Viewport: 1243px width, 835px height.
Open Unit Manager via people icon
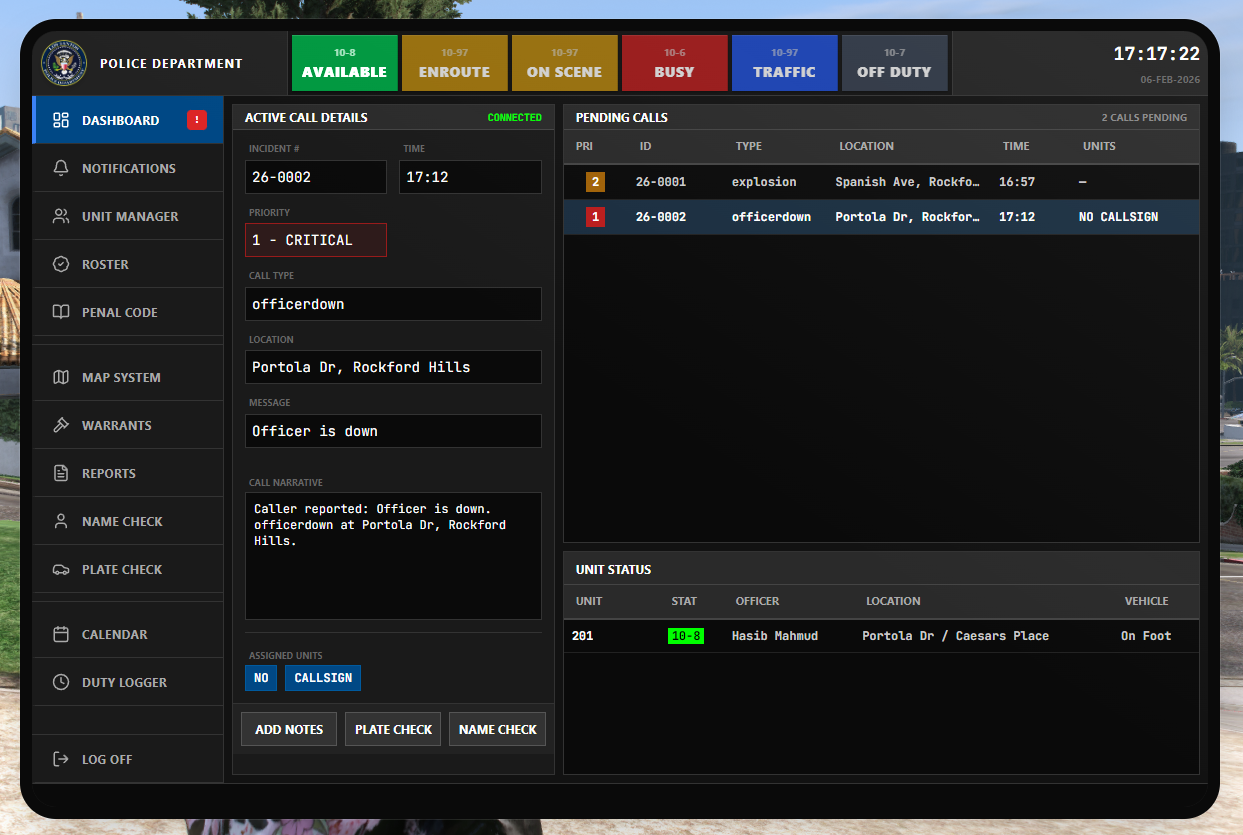pos(61,216)
